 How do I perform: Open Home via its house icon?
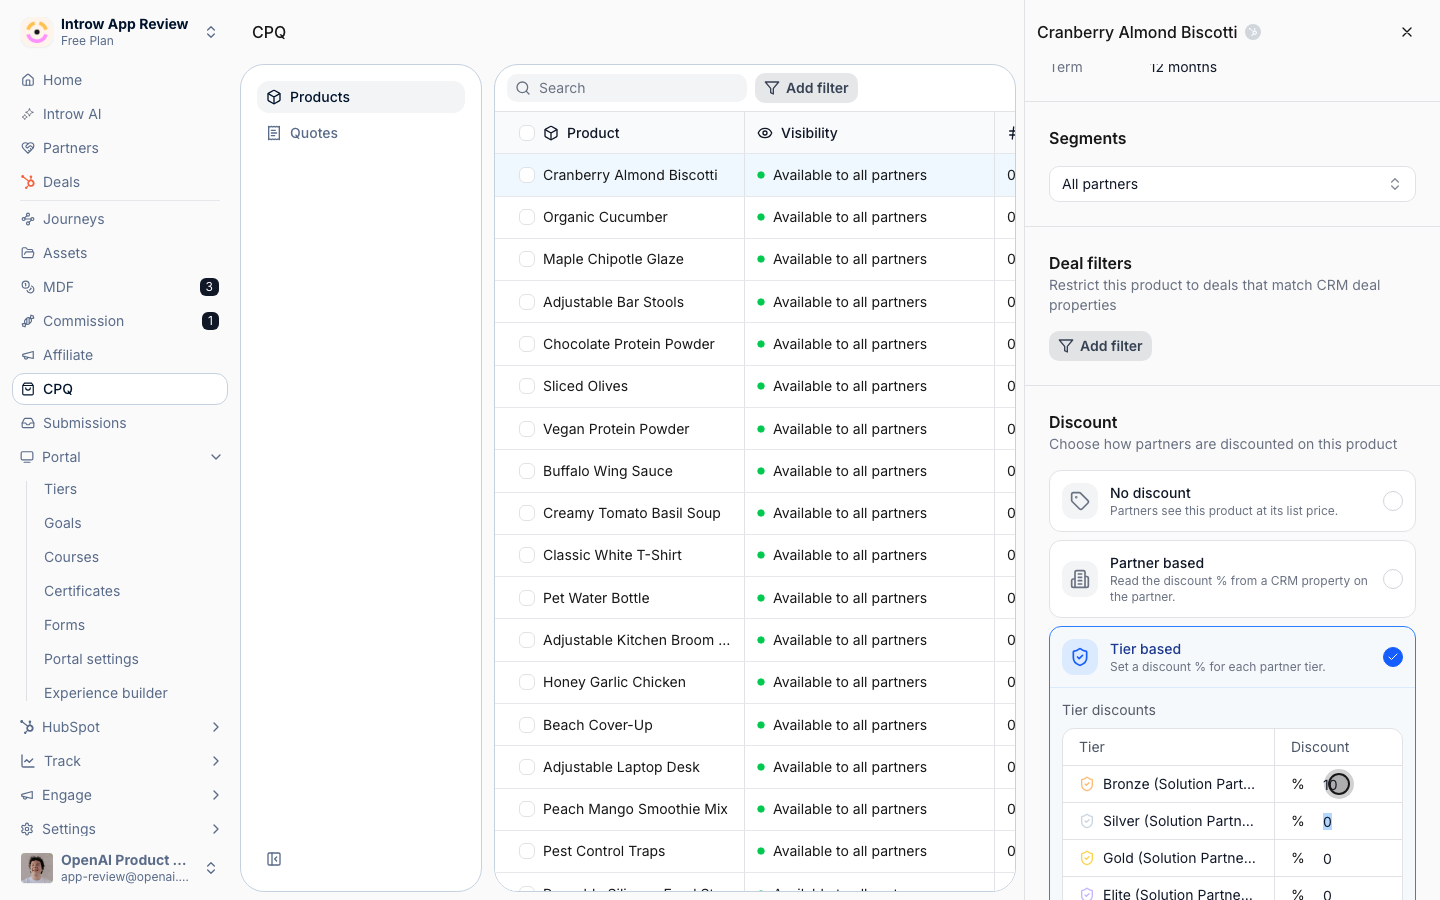(x=28, y=80)
